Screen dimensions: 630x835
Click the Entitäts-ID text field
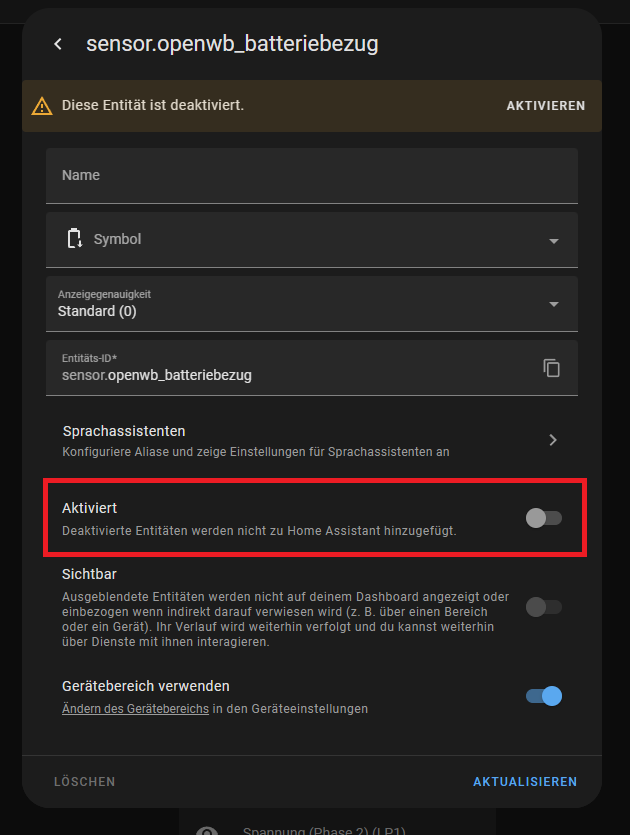[290, 376]
